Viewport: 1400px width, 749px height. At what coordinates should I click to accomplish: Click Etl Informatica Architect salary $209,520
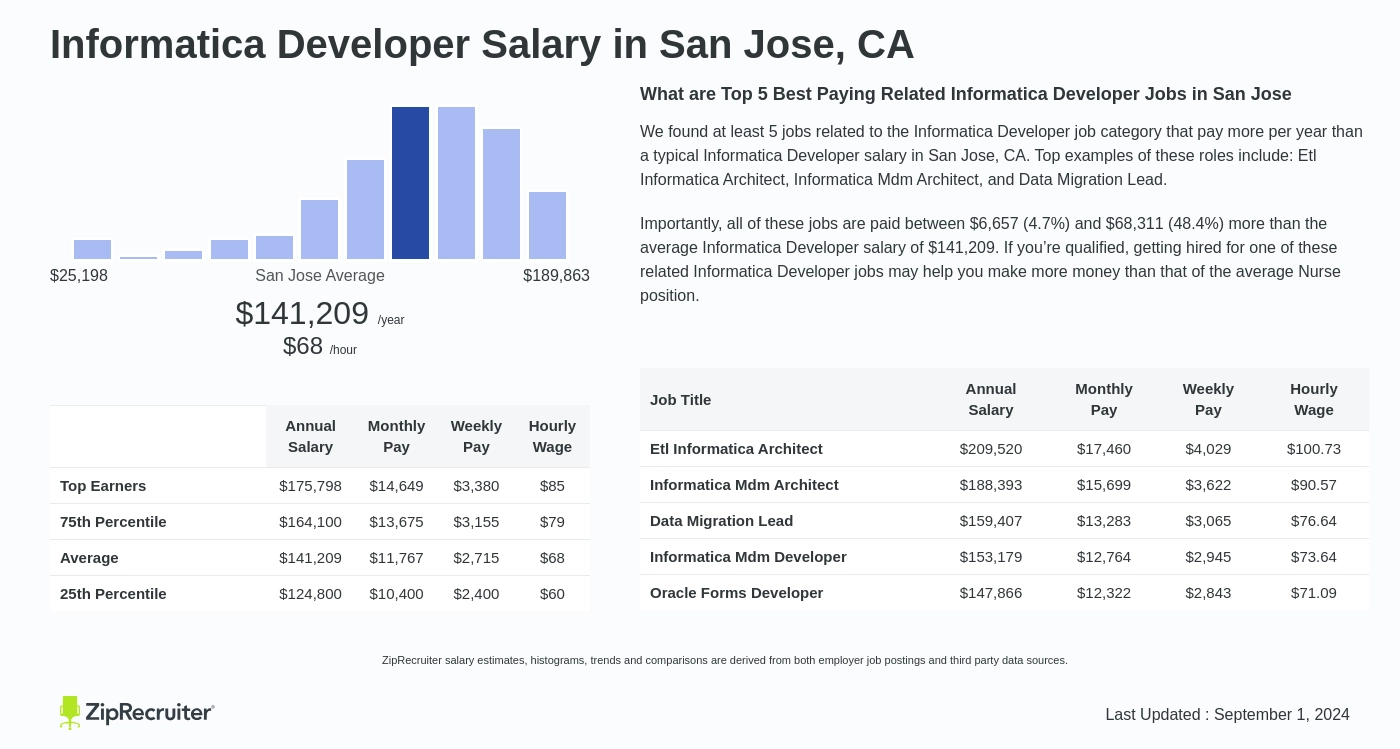pos(991,448)
